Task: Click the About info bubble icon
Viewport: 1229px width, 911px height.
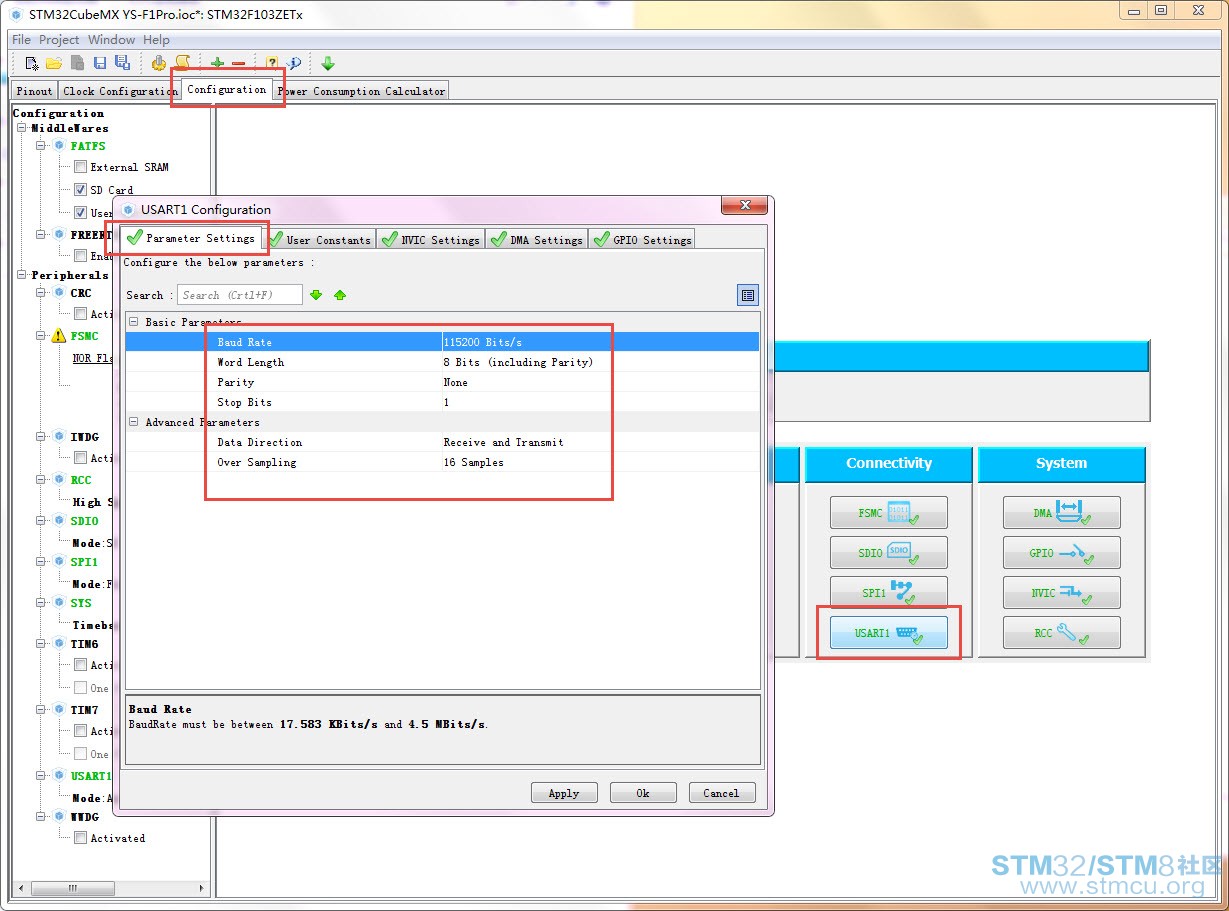Action: pyautogui.click(x=294, y=63)
